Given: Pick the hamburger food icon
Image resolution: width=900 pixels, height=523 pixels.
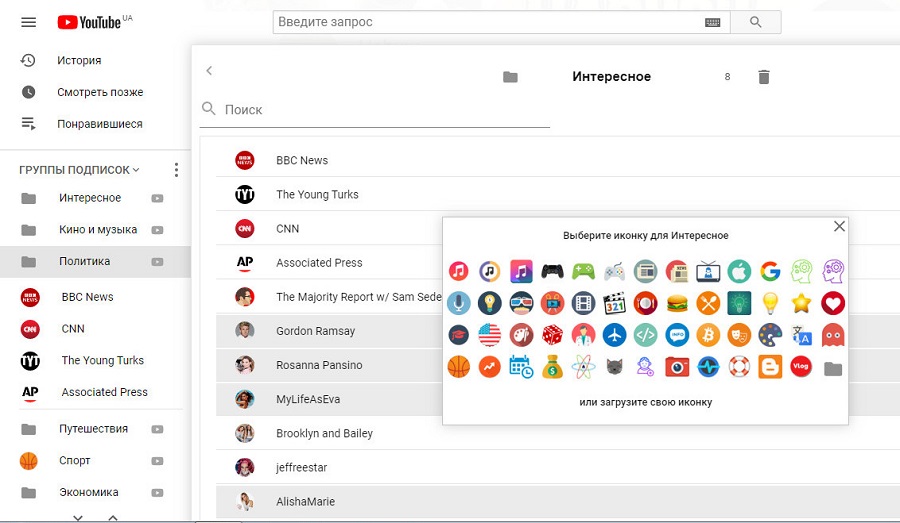Looking at the screenshot, I should pos(677,303).
